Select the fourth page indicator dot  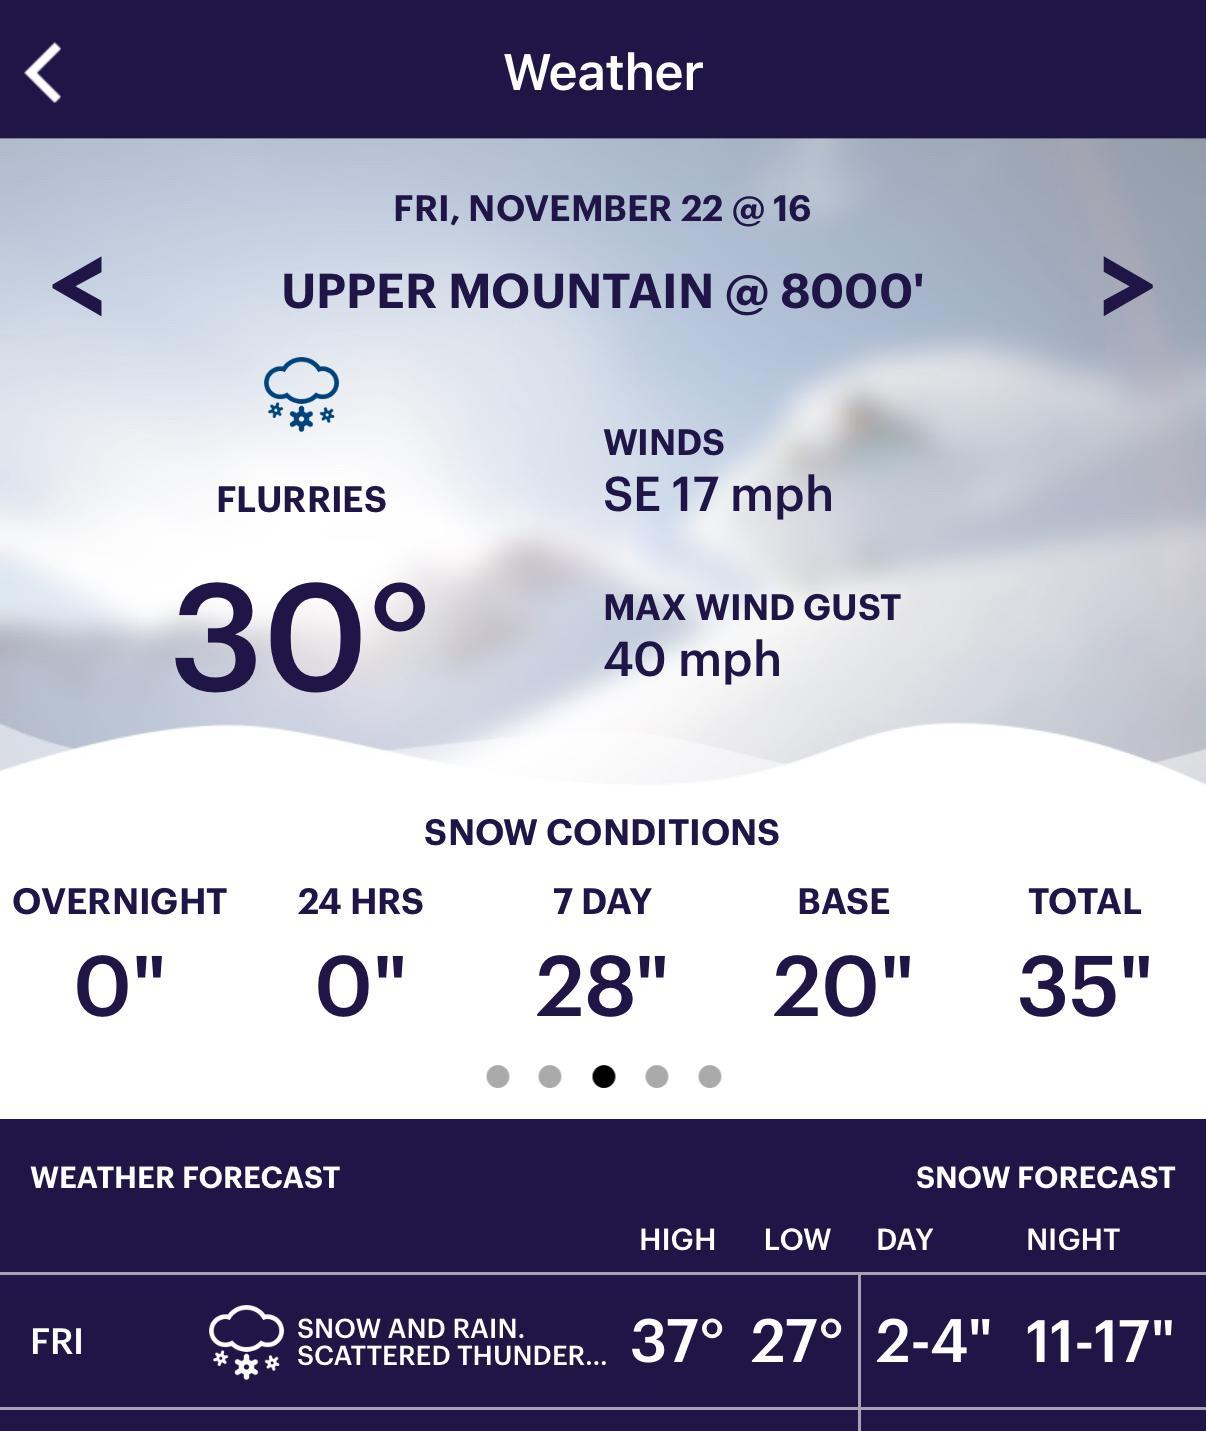pos(656,1076)
